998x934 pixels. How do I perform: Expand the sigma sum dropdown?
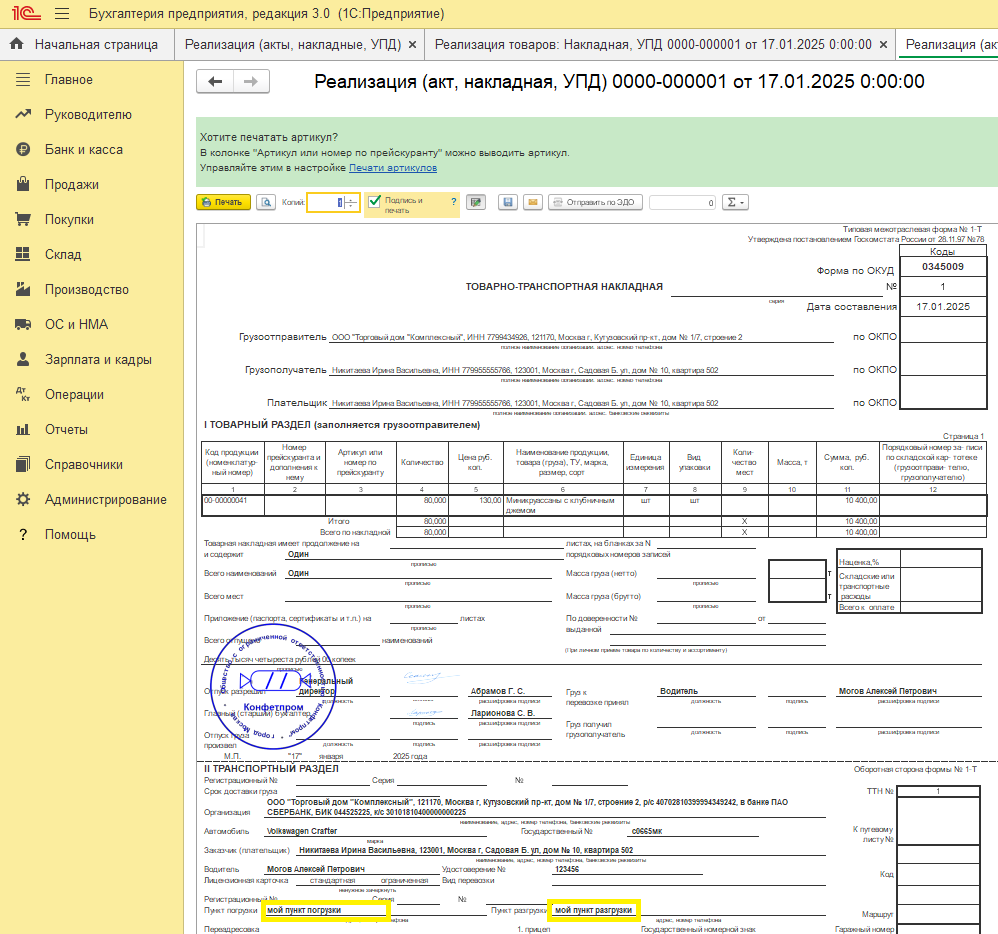[735, 202]
